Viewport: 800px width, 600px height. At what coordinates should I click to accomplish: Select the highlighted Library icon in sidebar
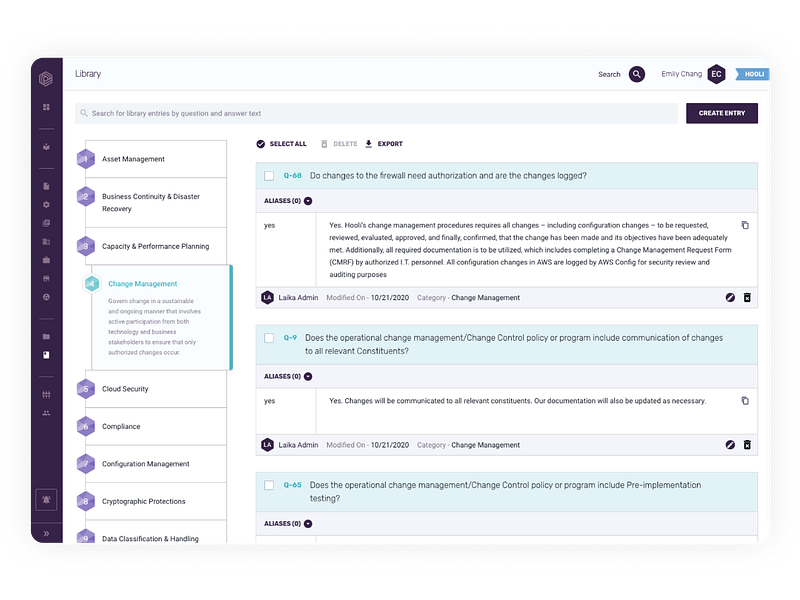[x=46, y=355]
